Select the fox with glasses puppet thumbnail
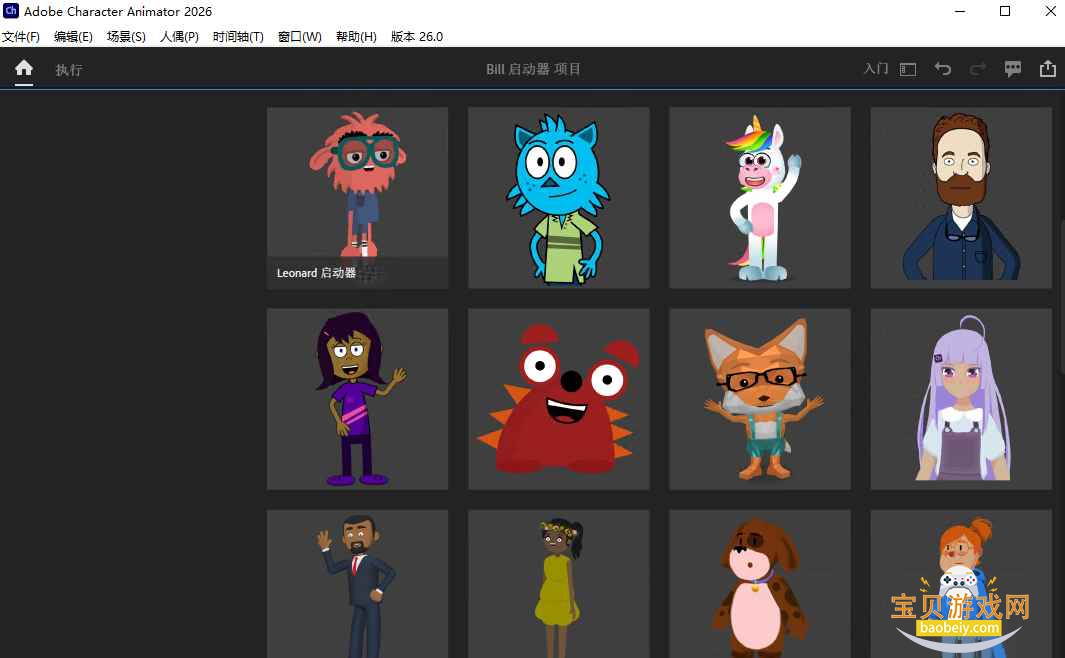Image resolution: width=1065 pixels, height=658 pixels. (x=759, y=399)
